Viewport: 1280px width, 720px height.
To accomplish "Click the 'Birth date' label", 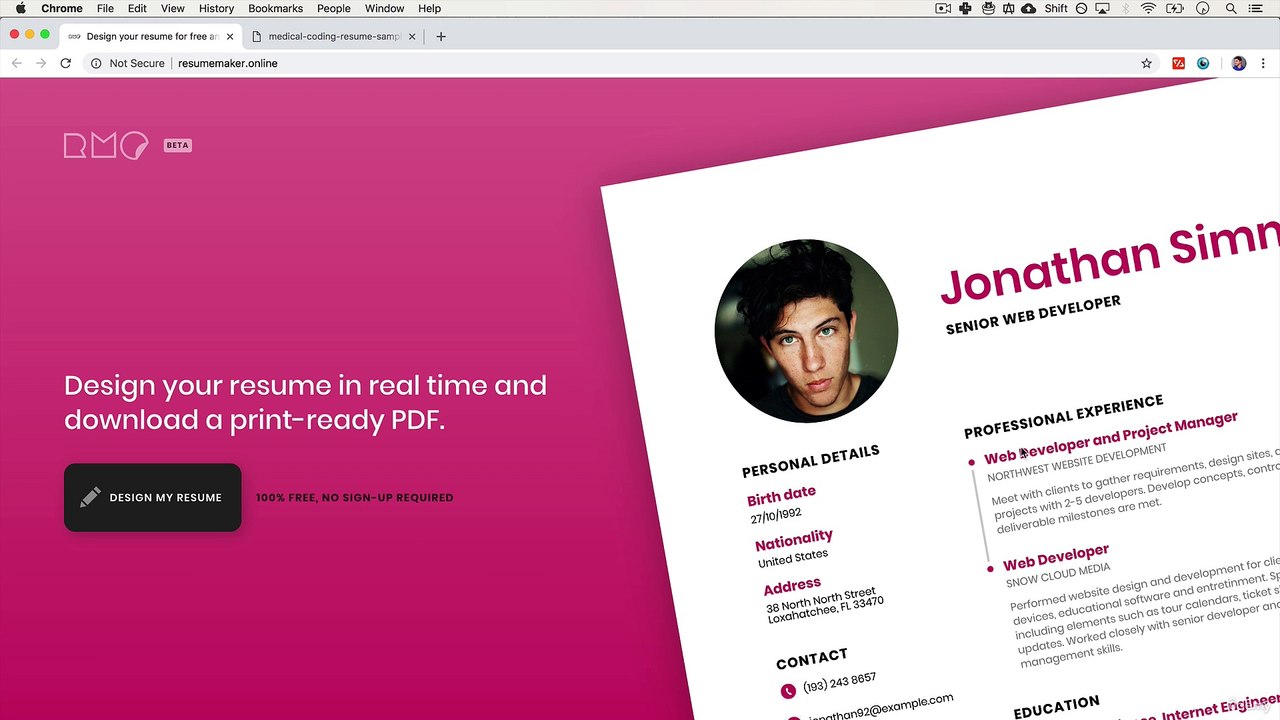I will [x=781, y=495].
